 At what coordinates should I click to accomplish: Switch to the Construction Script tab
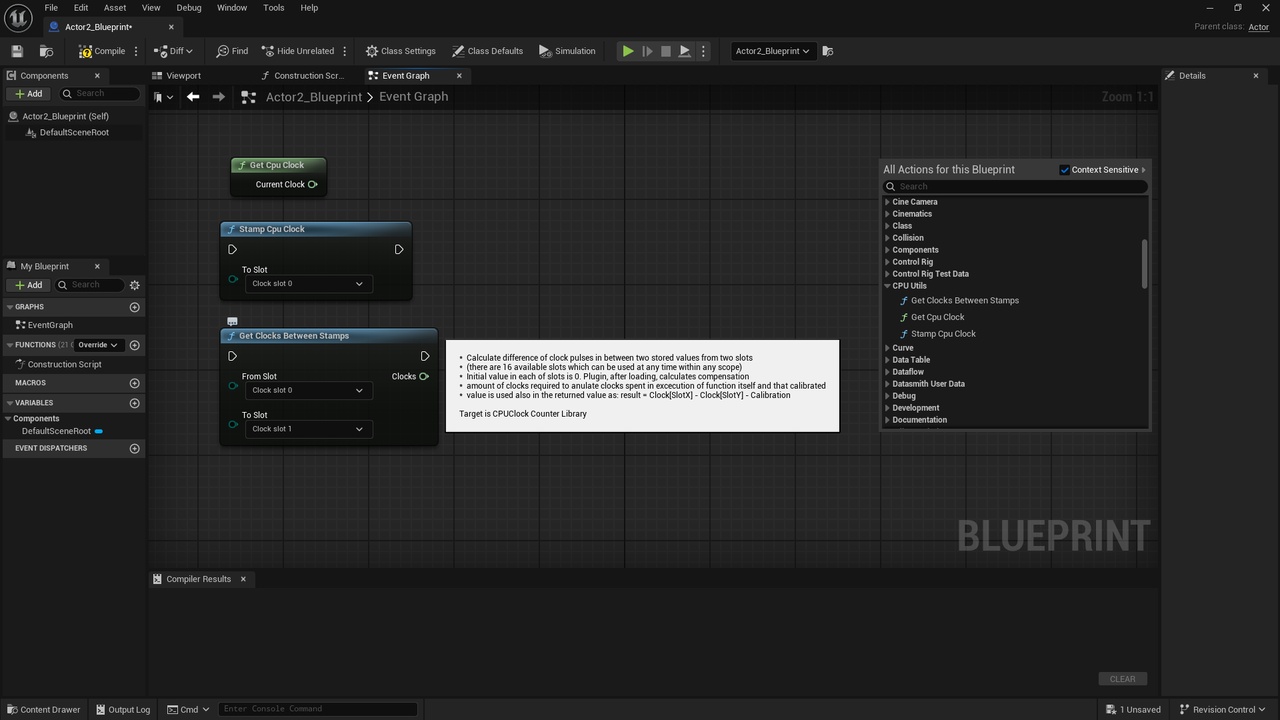308,76
